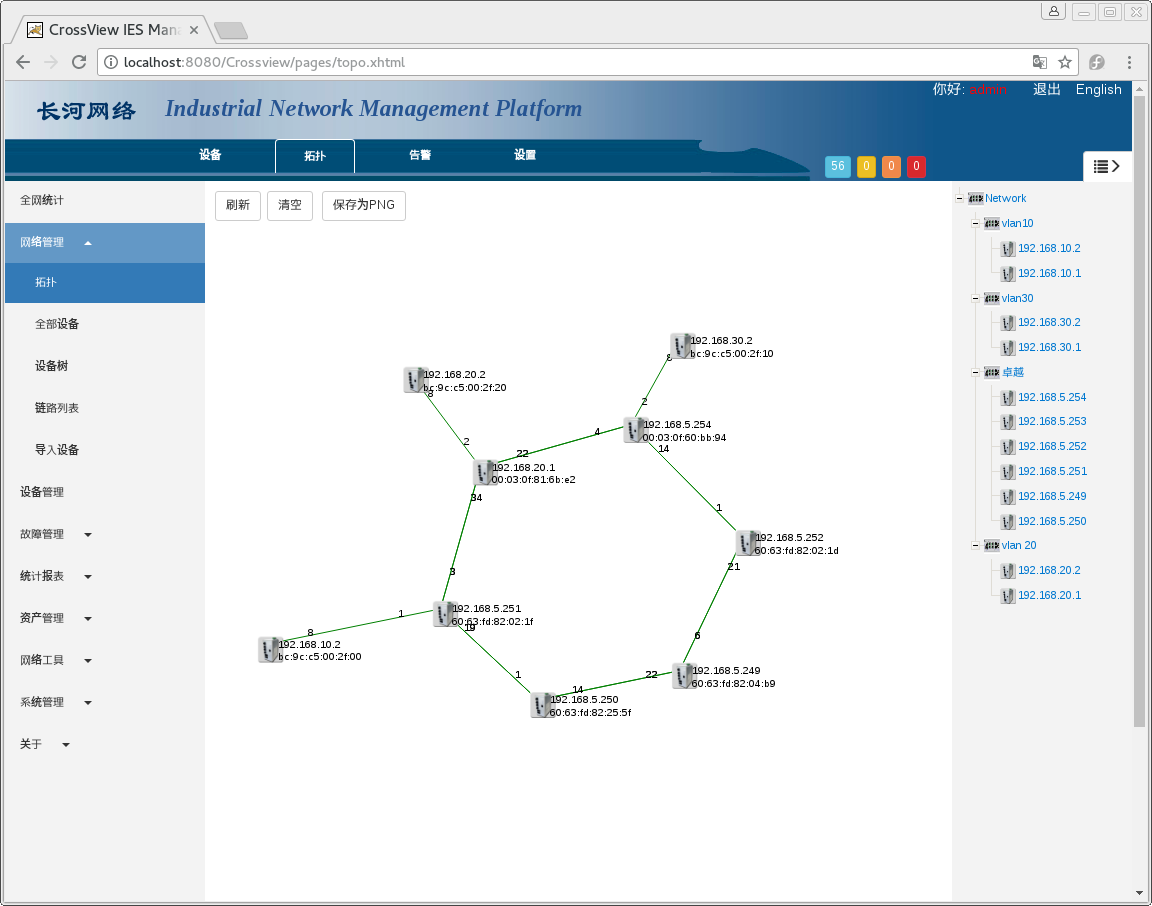The width and height of the screenshot is (1152, 906).
Task: Select 192.168.5.251 in the device tree
Action: pyautogui.click(x=1051, y=471)
